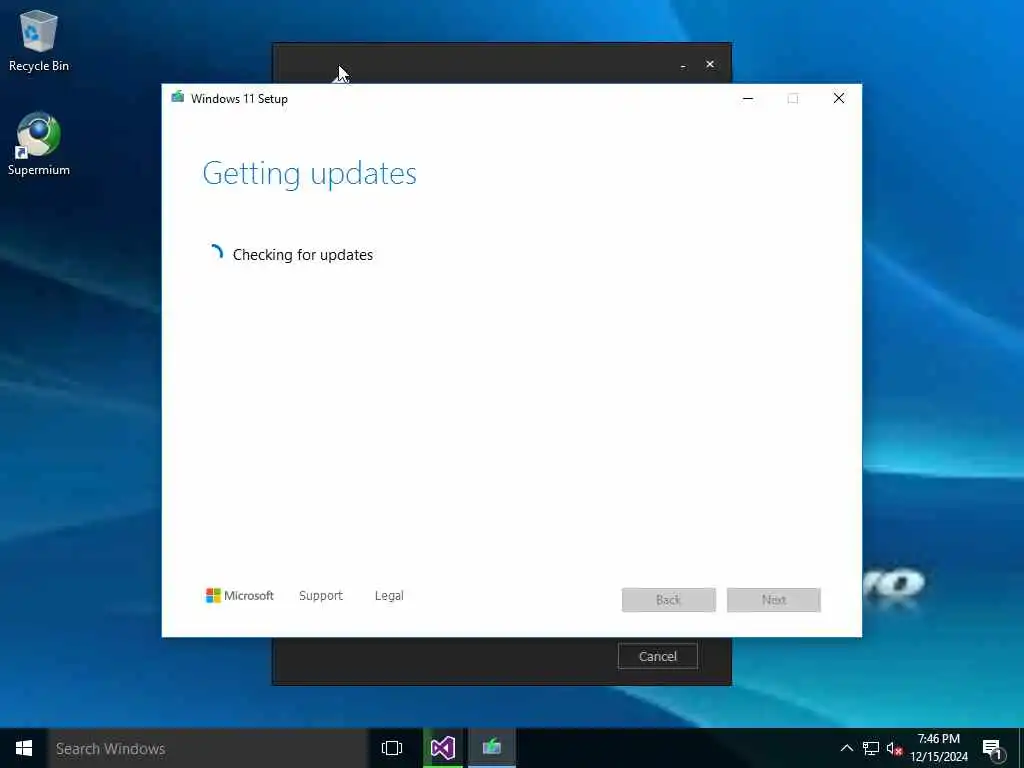Open the clock showing 7:46 PM
Screen dimensions: 1024x768
pos(939,748)
